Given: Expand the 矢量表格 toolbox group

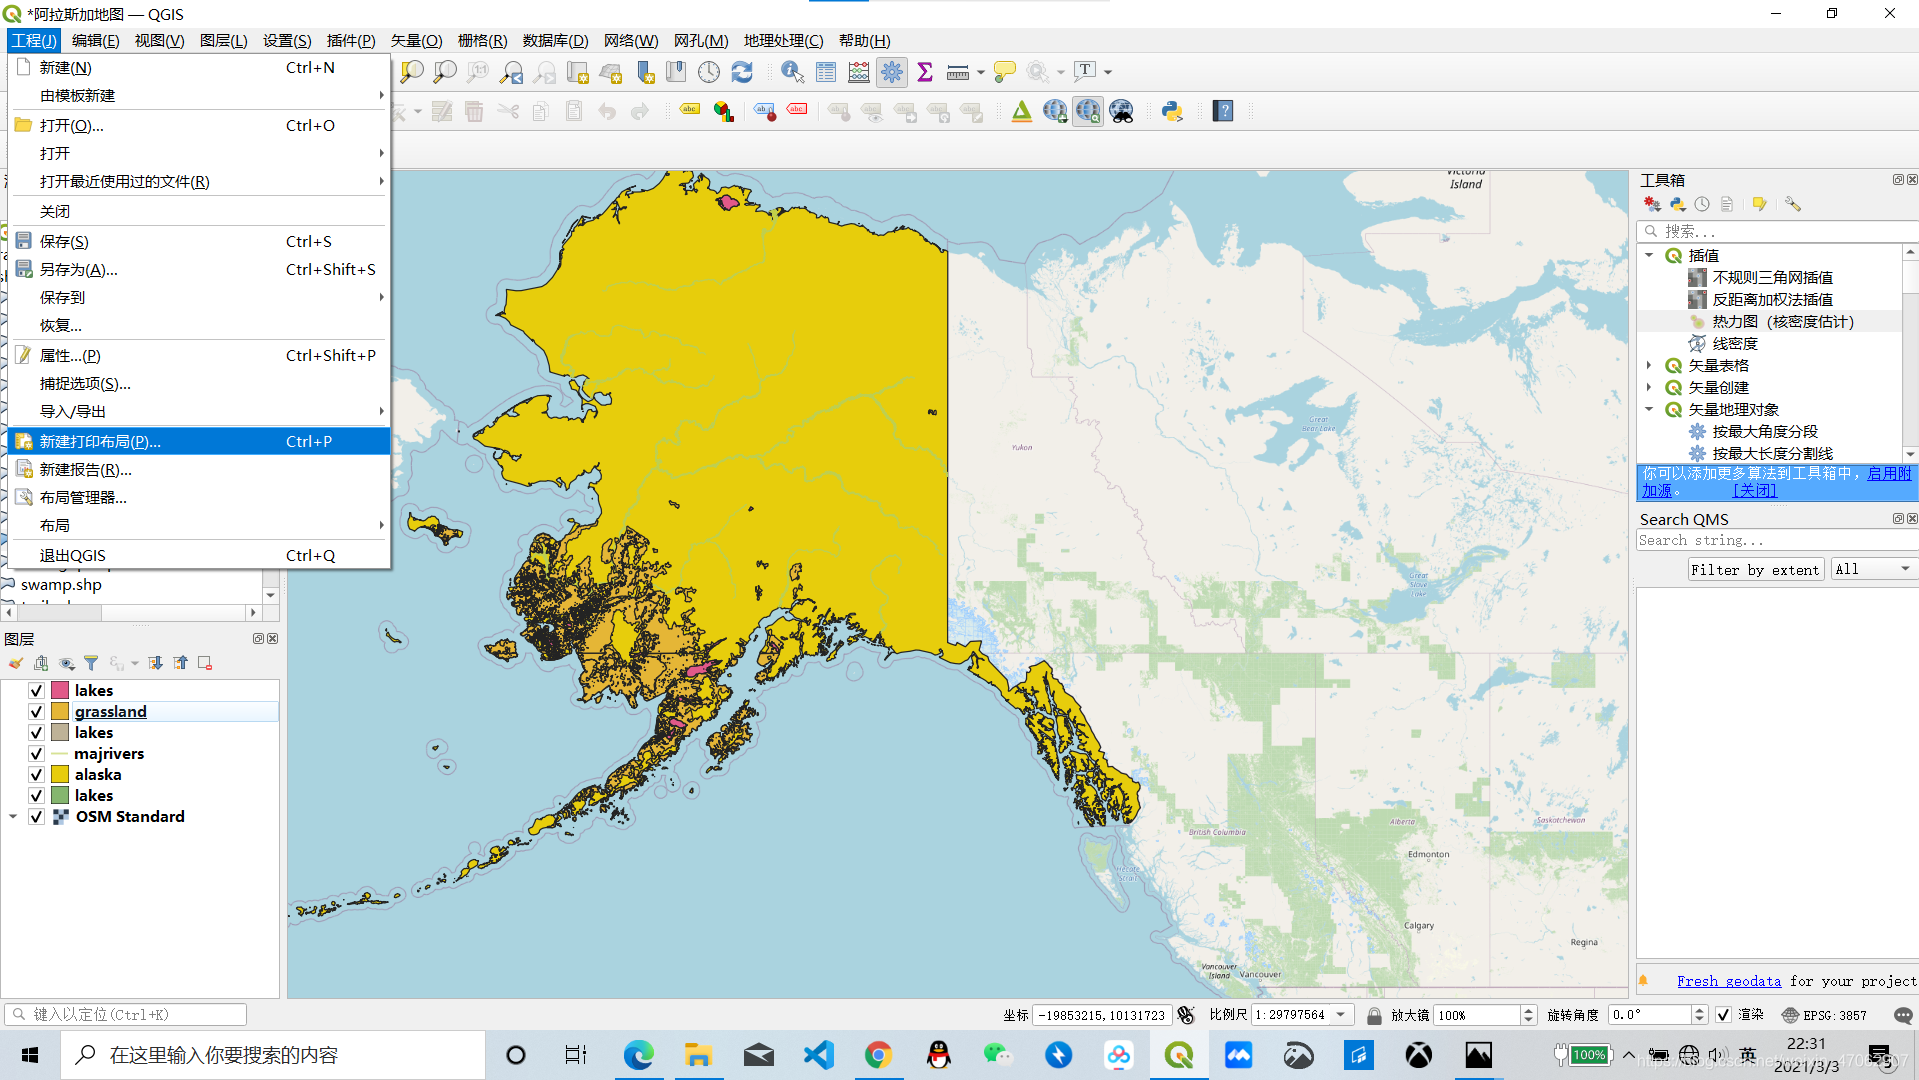Looking at the screenshot, I should tap(1649, 366).
